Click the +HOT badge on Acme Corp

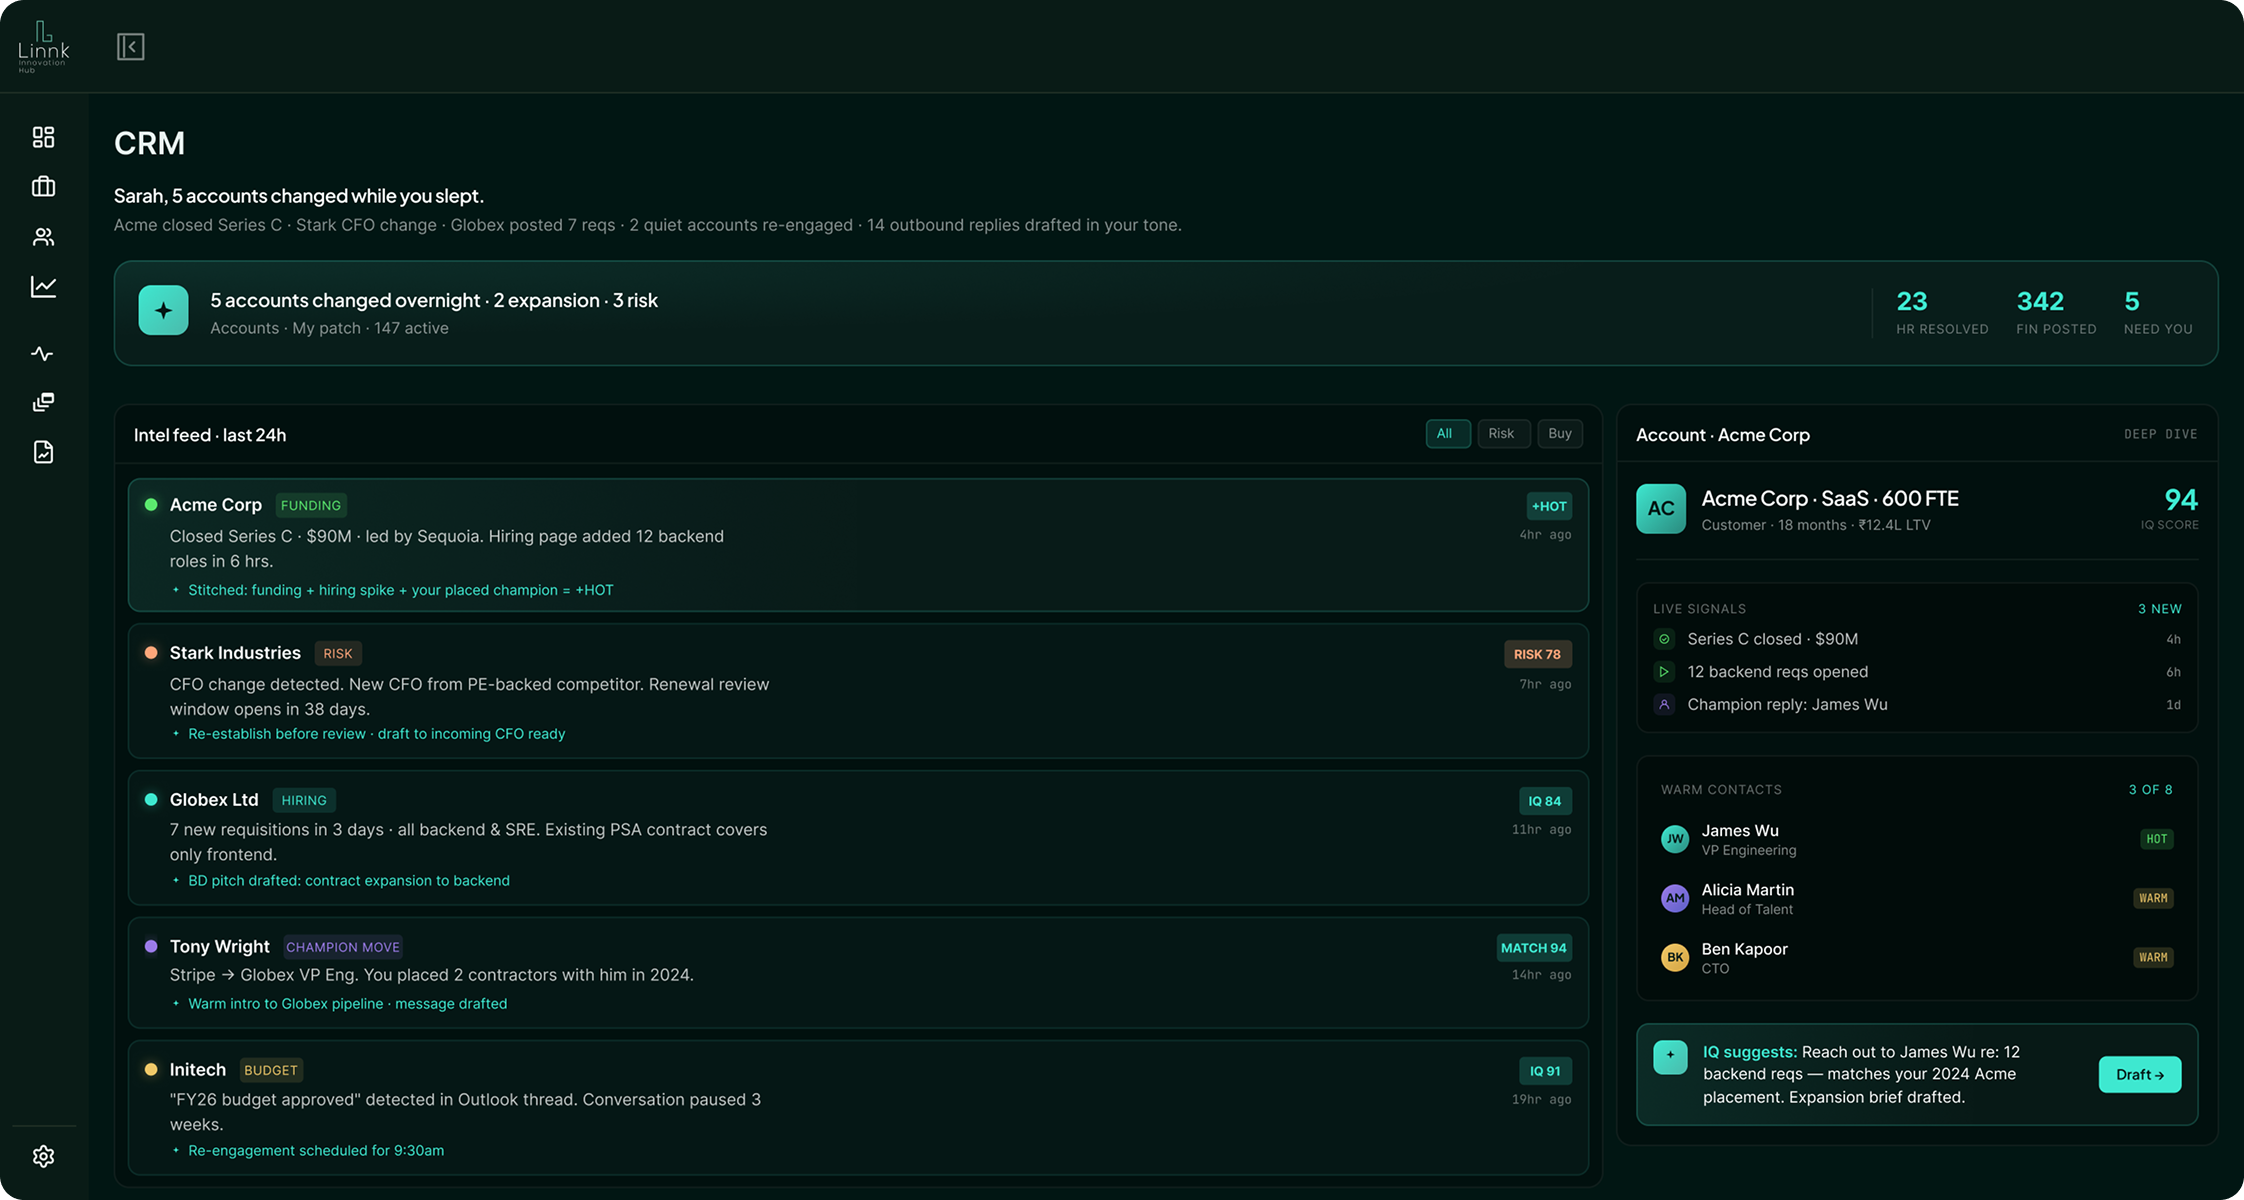[x=1549, y=506]
